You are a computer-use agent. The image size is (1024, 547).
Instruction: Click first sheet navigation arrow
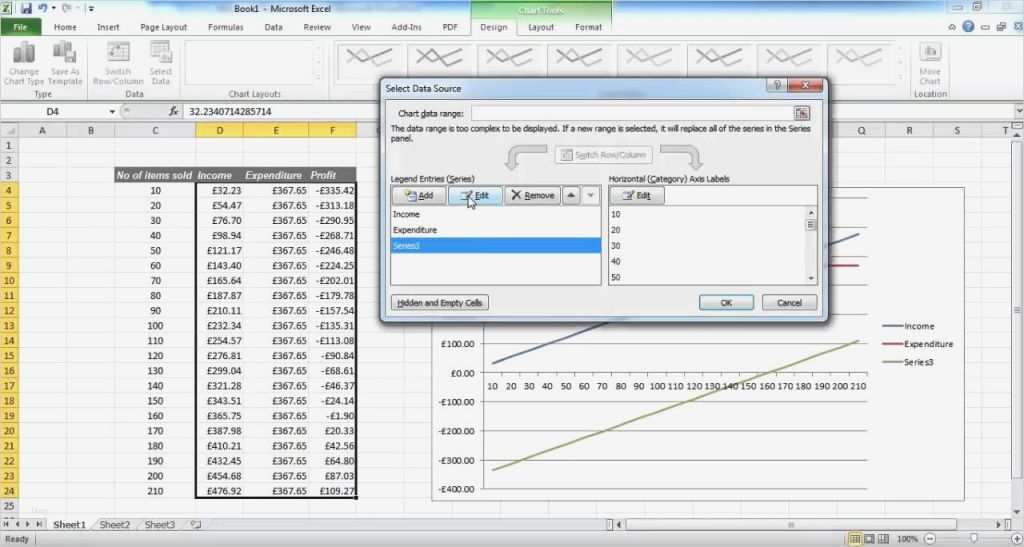(x=8, y=524)
